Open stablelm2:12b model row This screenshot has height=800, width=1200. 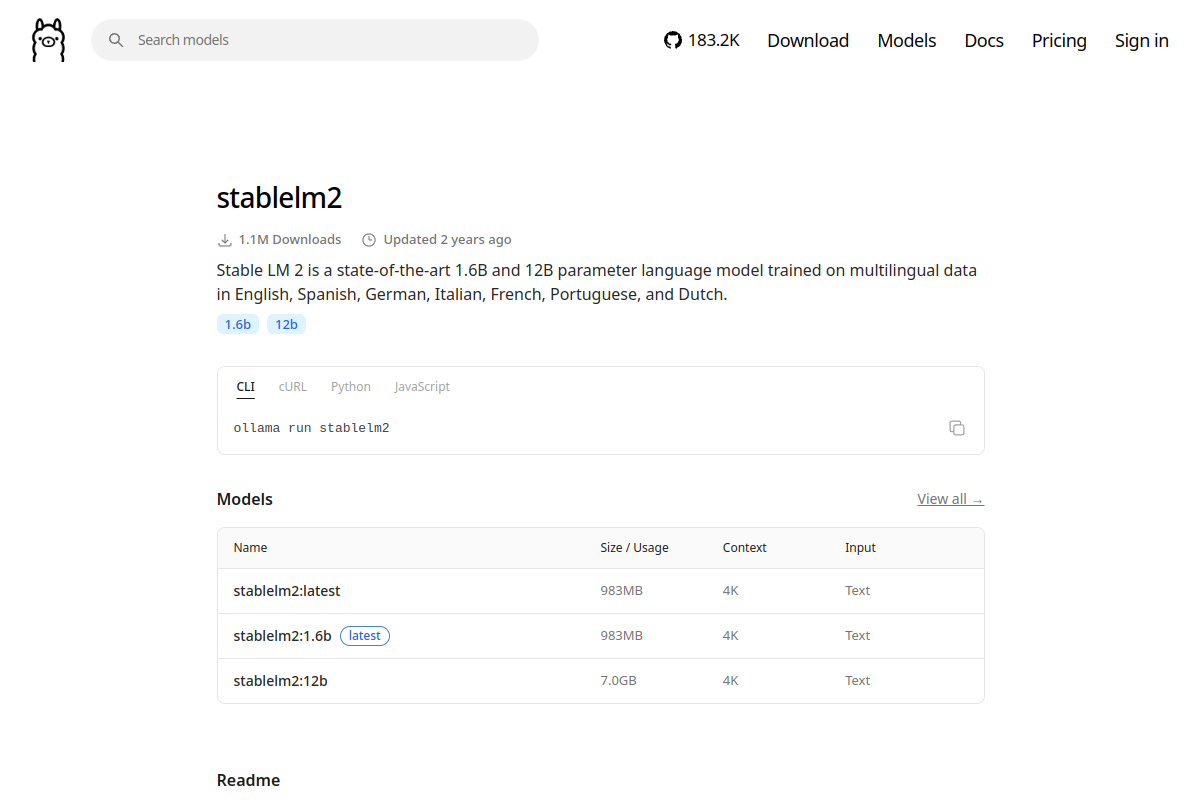pyautogui.click(x=601, y=681)
